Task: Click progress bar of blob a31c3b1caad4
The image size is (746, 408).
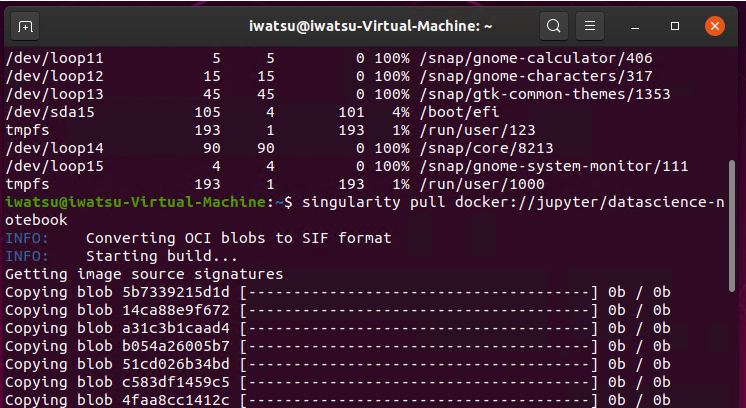Action: click(419, 329)
